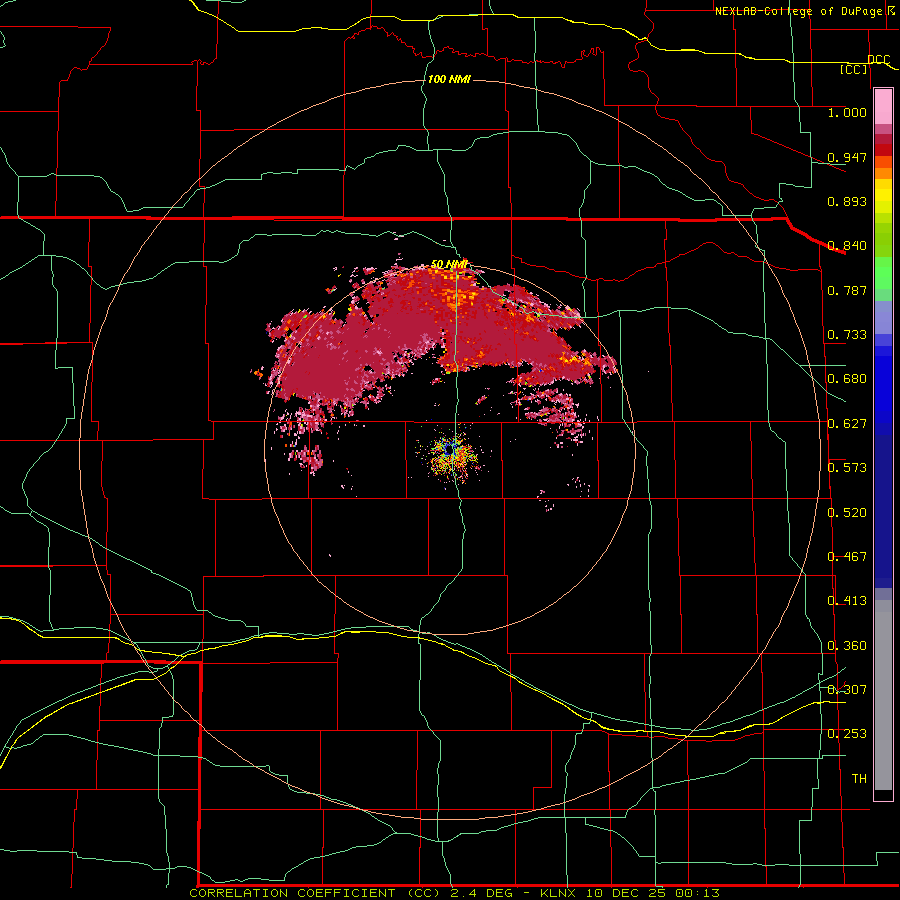Click the [CC] product label above legend
The width and height of the screenshot is (900, 900).
click(x=854, y=69)
